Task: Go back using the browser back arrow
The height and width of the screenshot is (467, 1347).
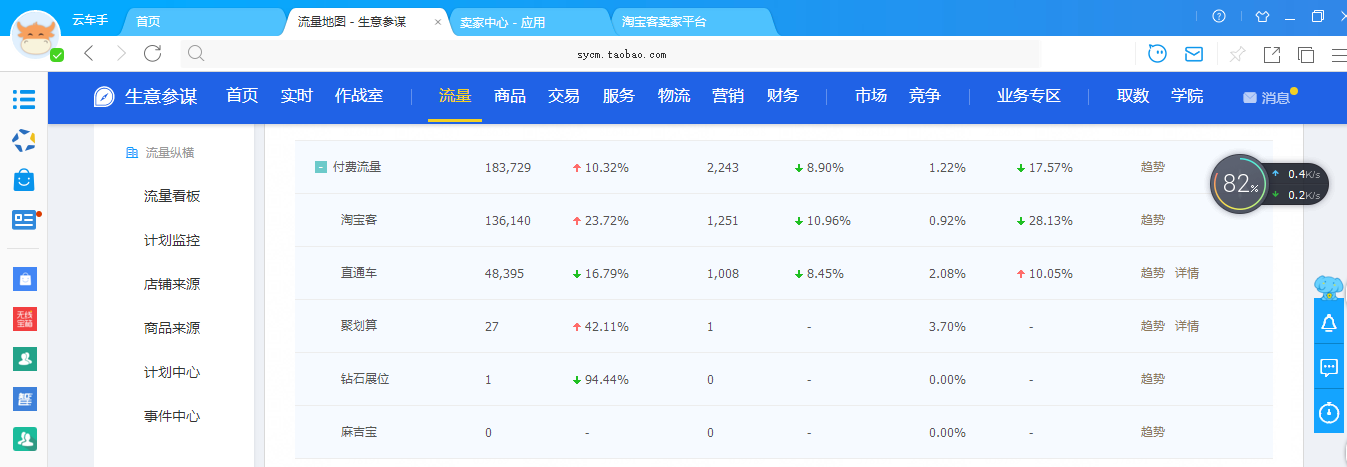Action: point(89,54)
